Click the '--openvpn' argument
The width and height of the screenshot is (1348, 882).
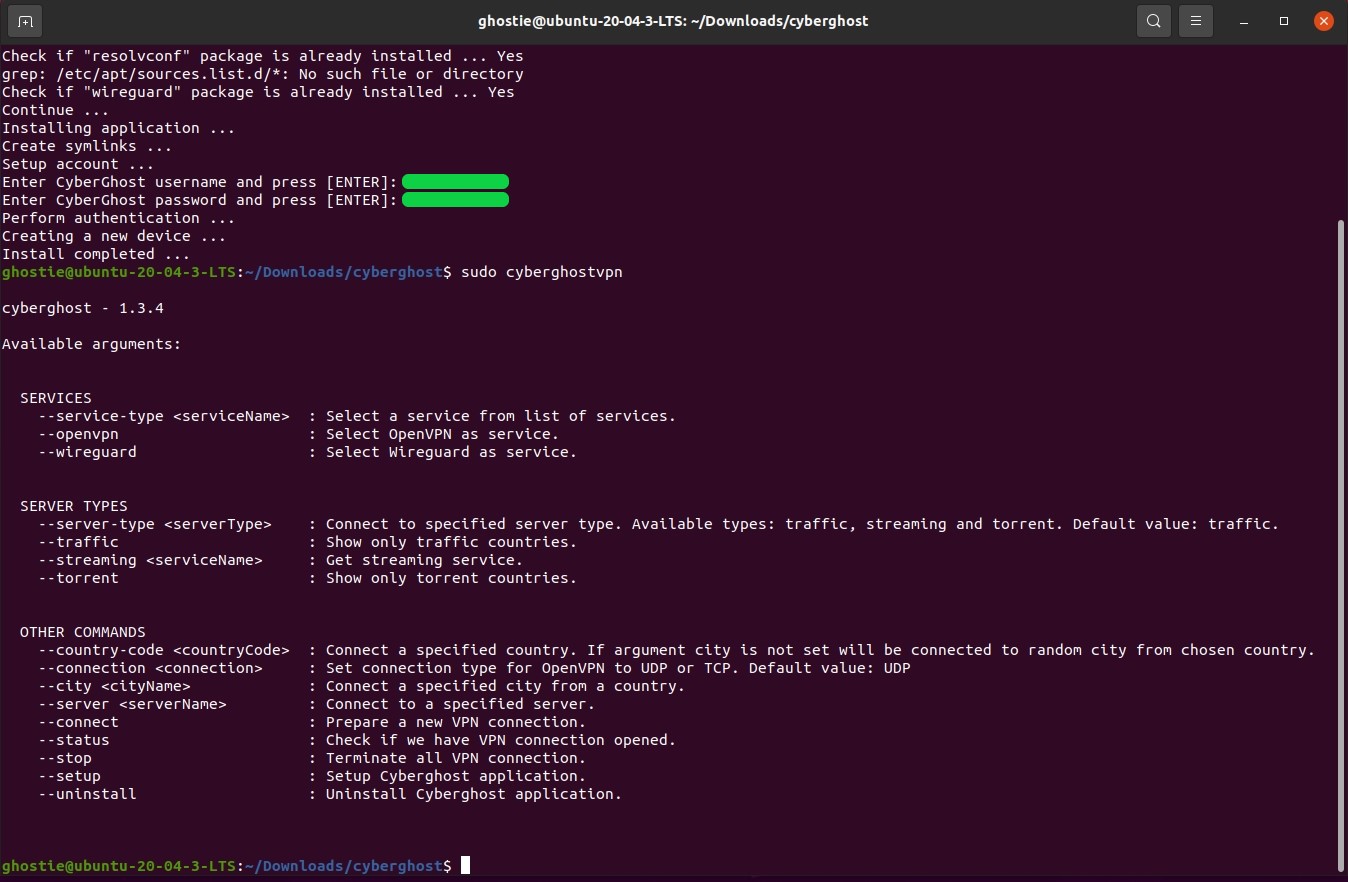coord(79,434)
